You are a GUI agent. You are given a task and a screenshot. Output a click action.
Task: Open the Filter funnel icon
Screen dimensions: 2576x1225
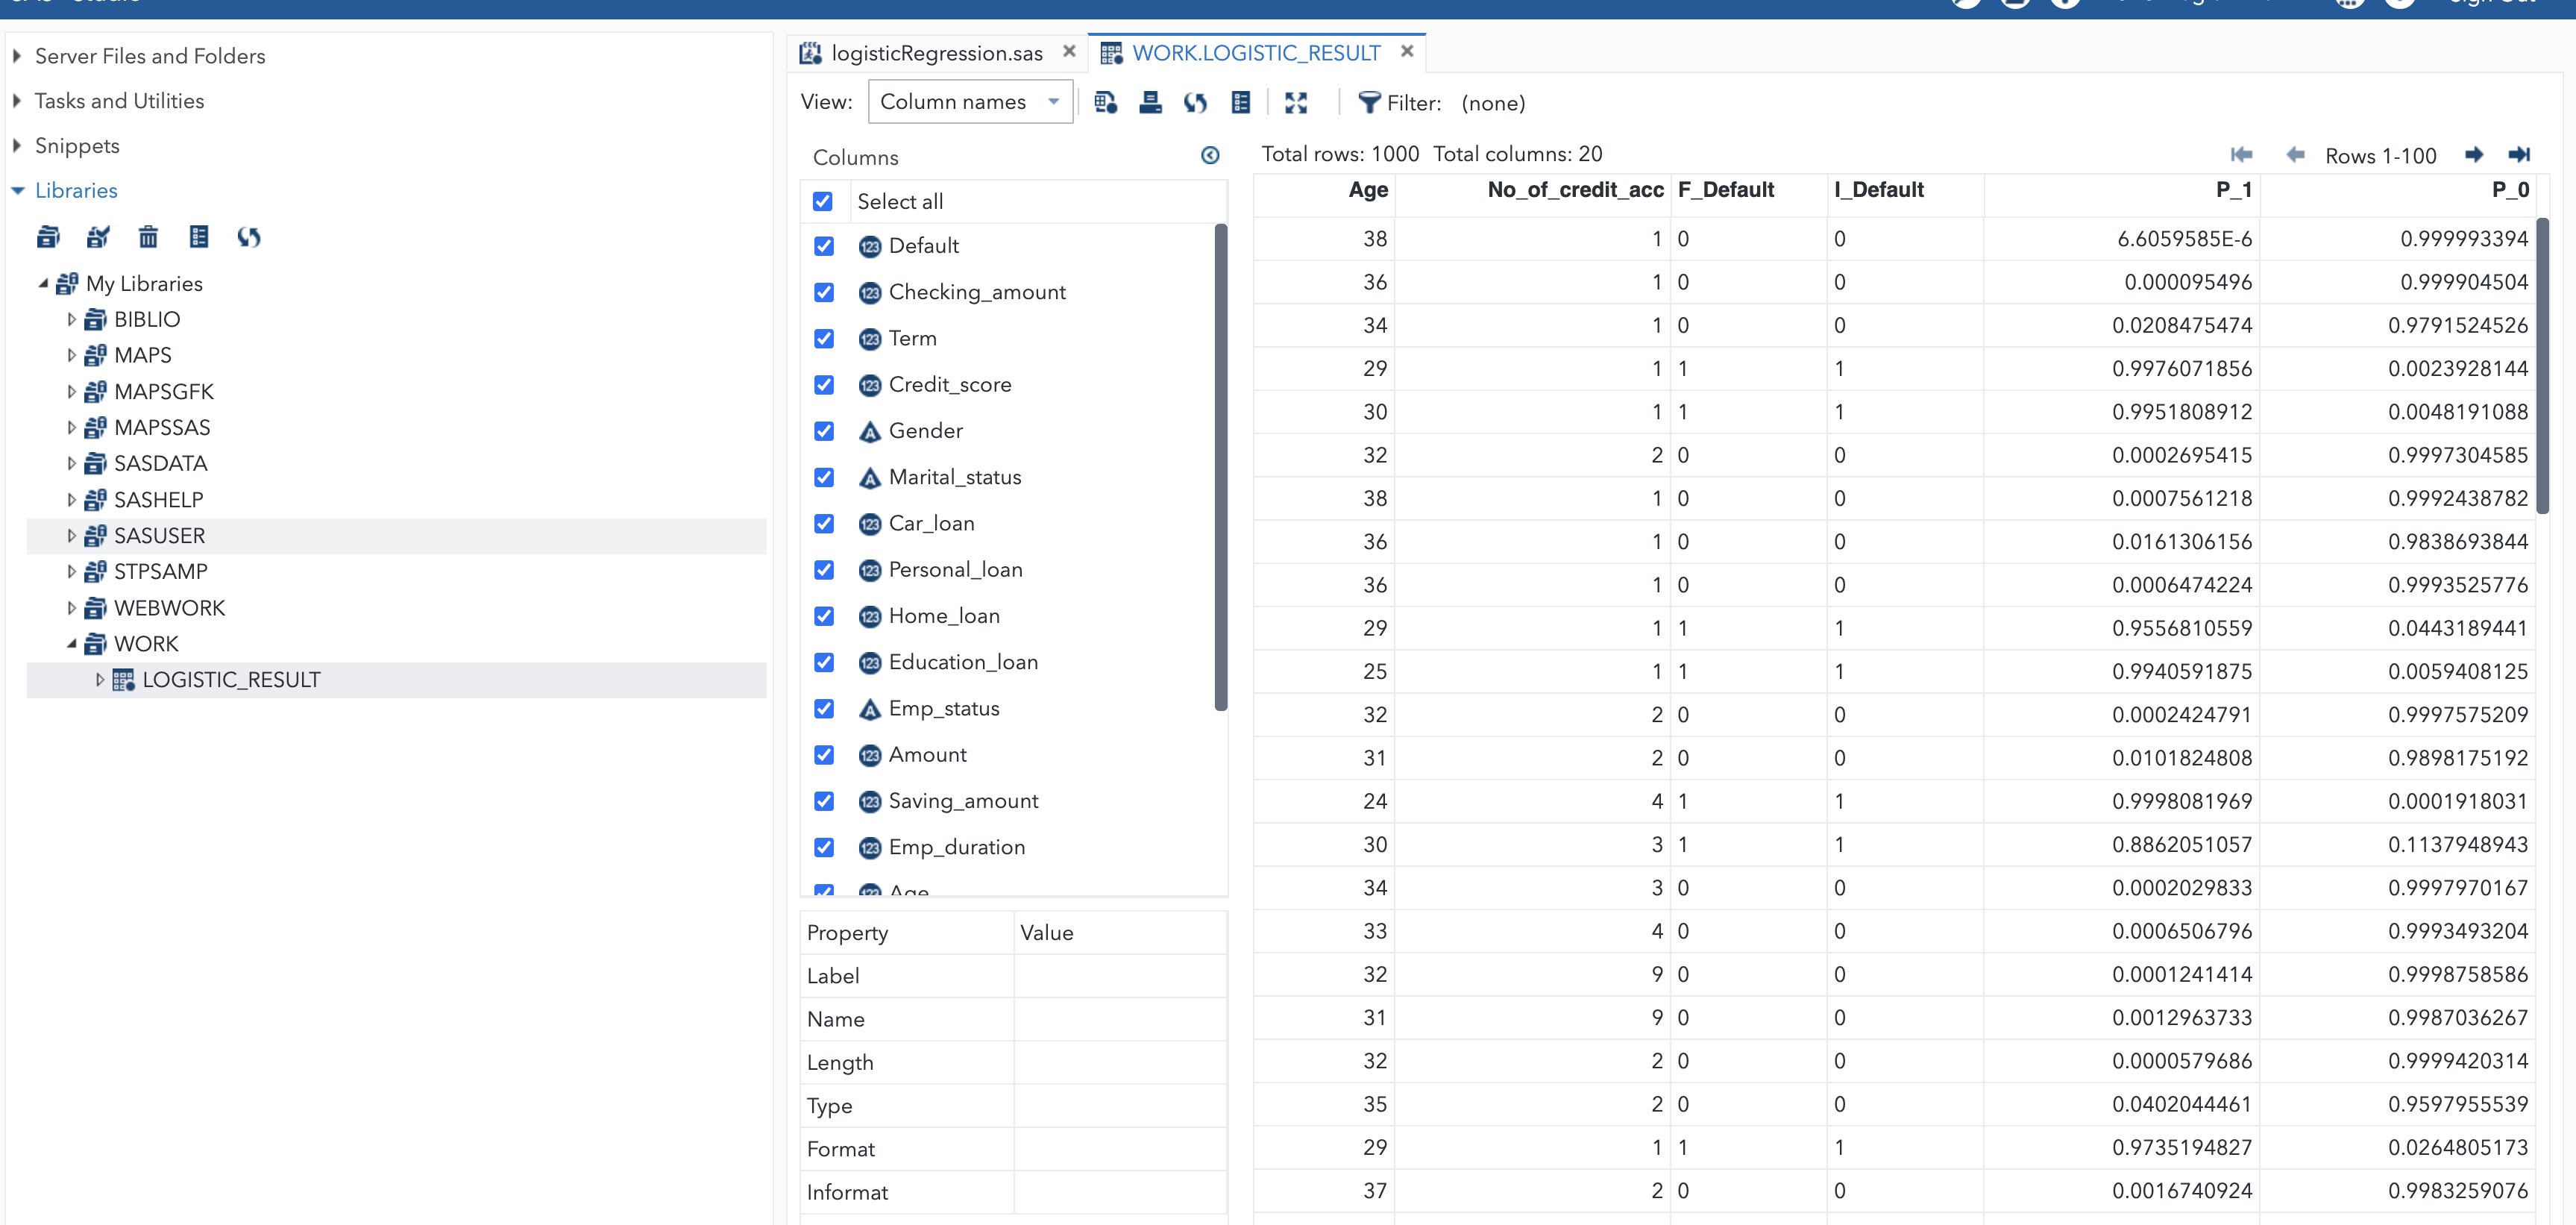pyautogui.click(x=1369, y=102)
